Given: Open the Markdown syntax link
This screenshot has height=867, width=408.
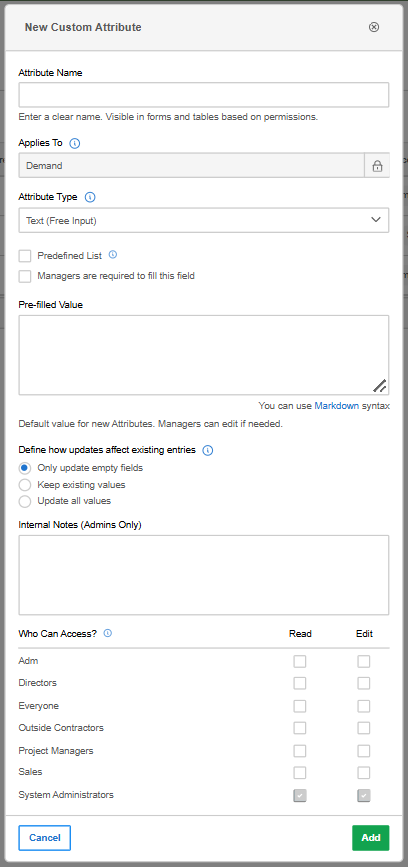Looking at the screenshot, I should (x=337, y=406).
